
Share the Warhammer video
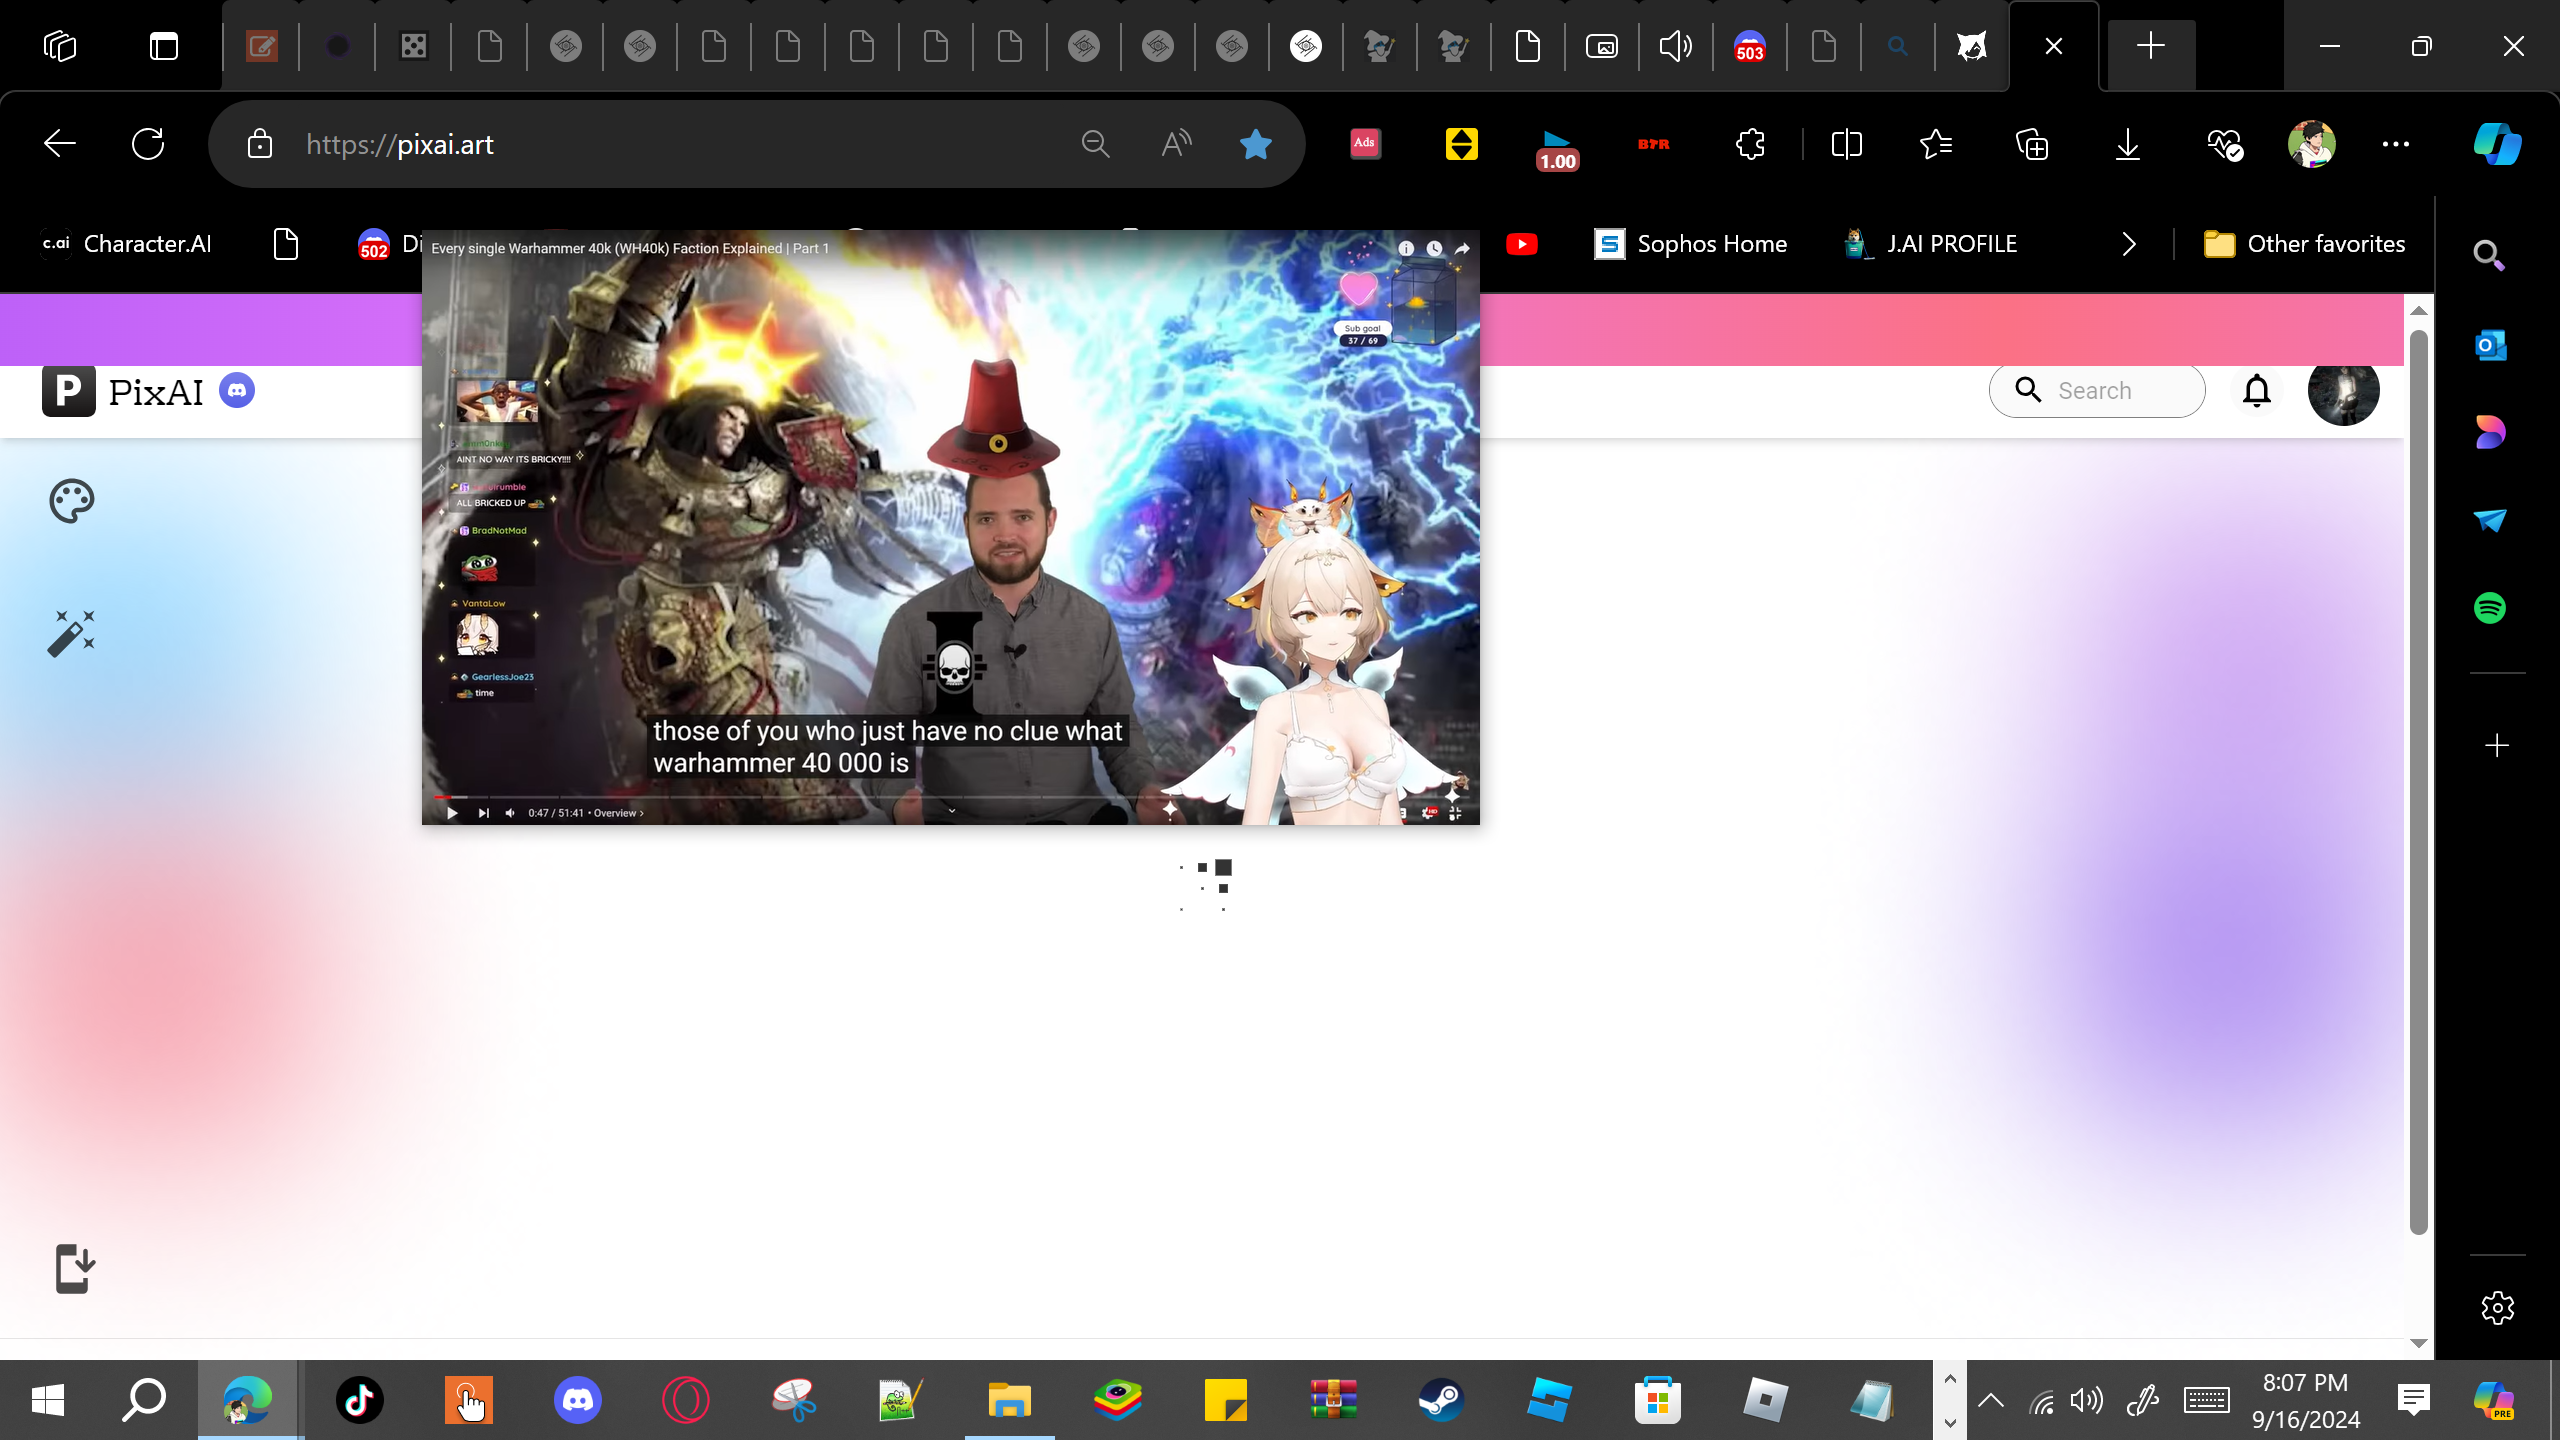[x=1463, y=248]
